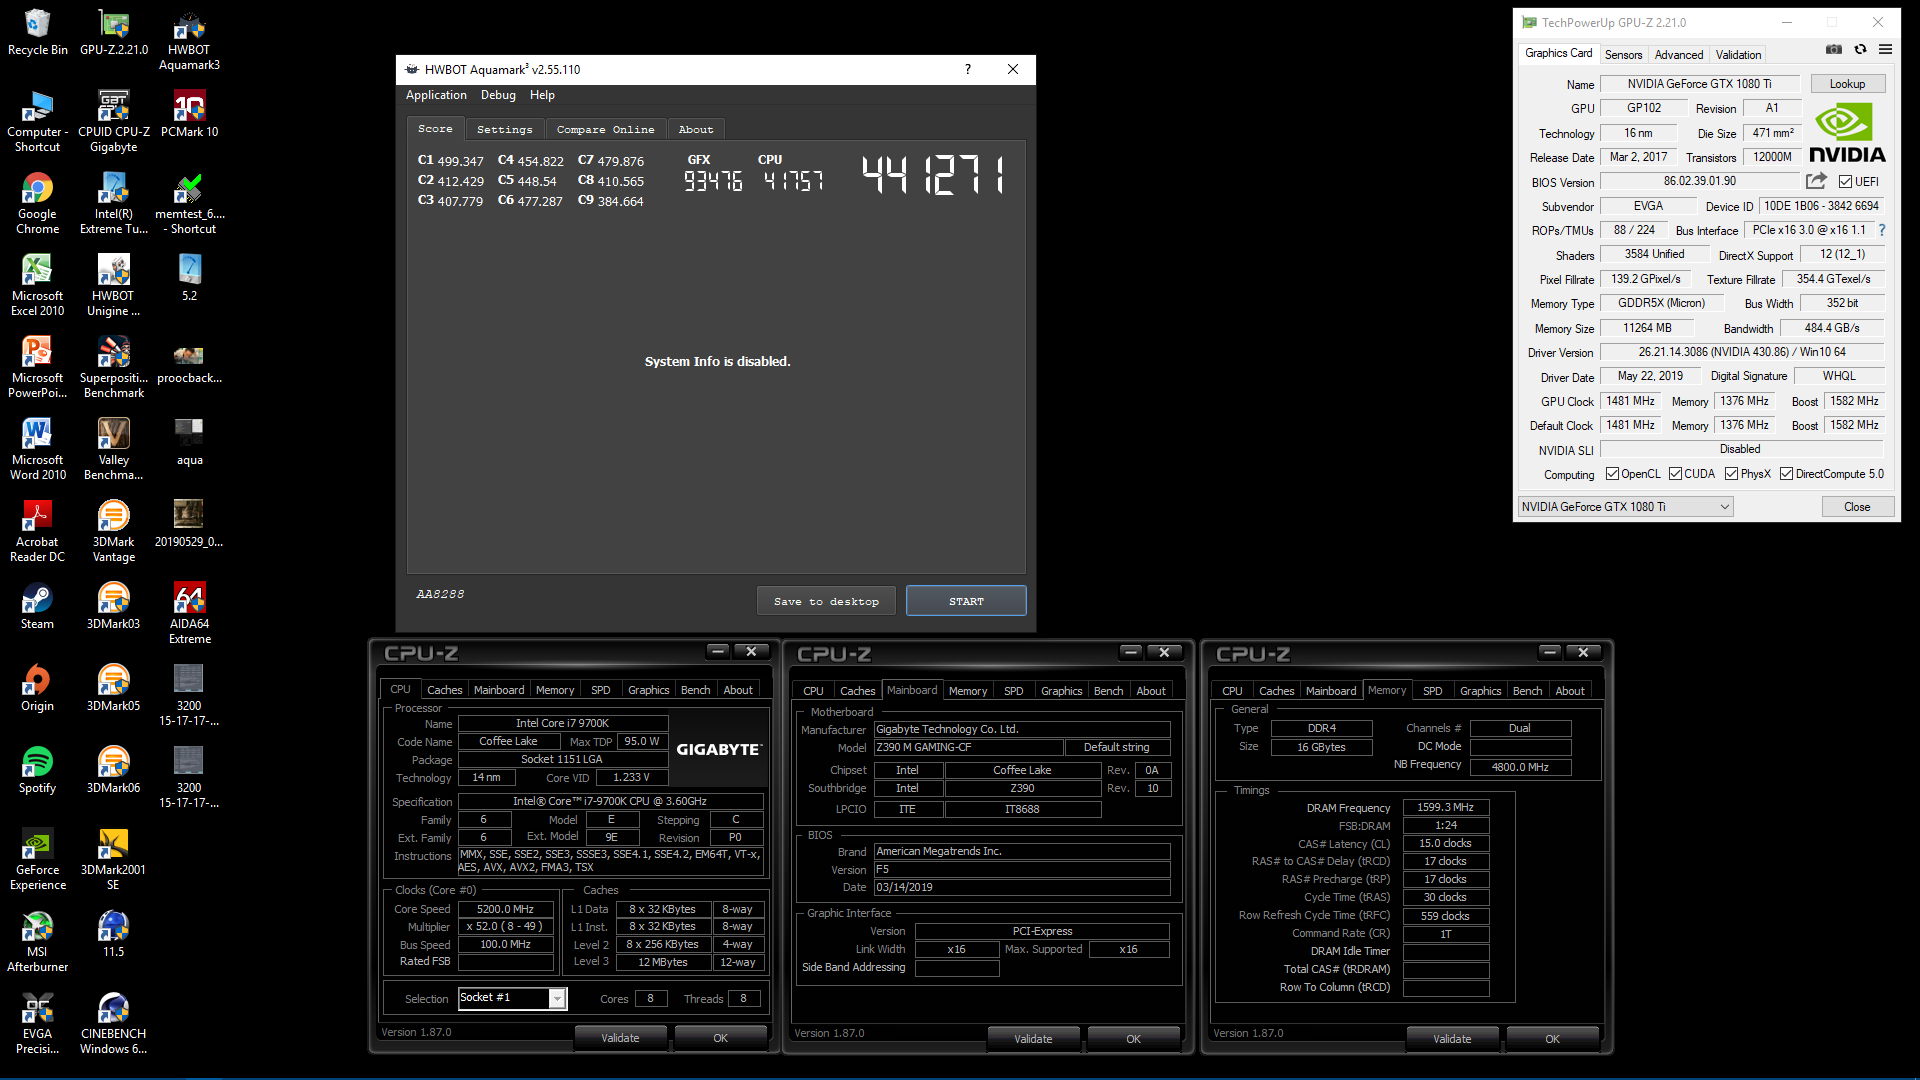Open Spotify desktop shortcut
Image resolution: width=1920 pixels, height=1080 pixels.
pos(37,771)
